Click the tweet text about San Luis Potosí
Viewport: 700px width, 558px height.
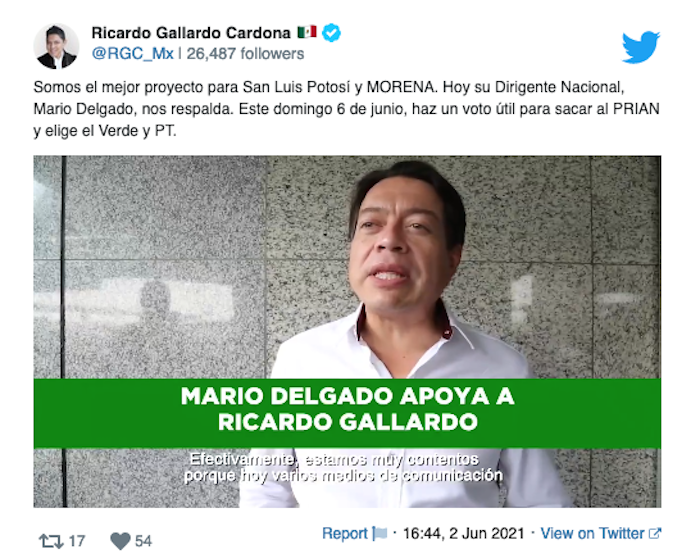pyautogui.click(x=346, y=109)
